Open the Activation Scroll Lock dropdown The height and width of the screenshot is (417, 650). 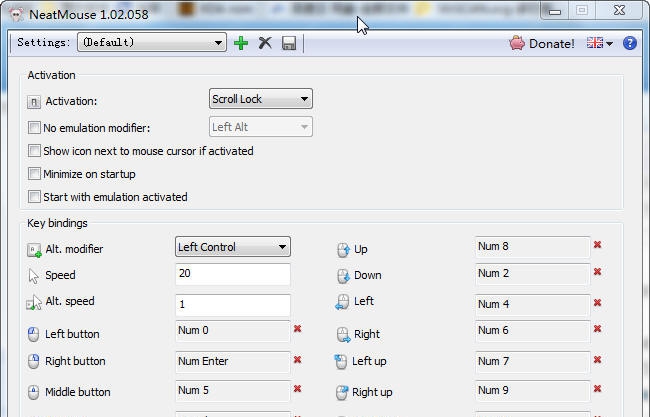click(261, 99)
